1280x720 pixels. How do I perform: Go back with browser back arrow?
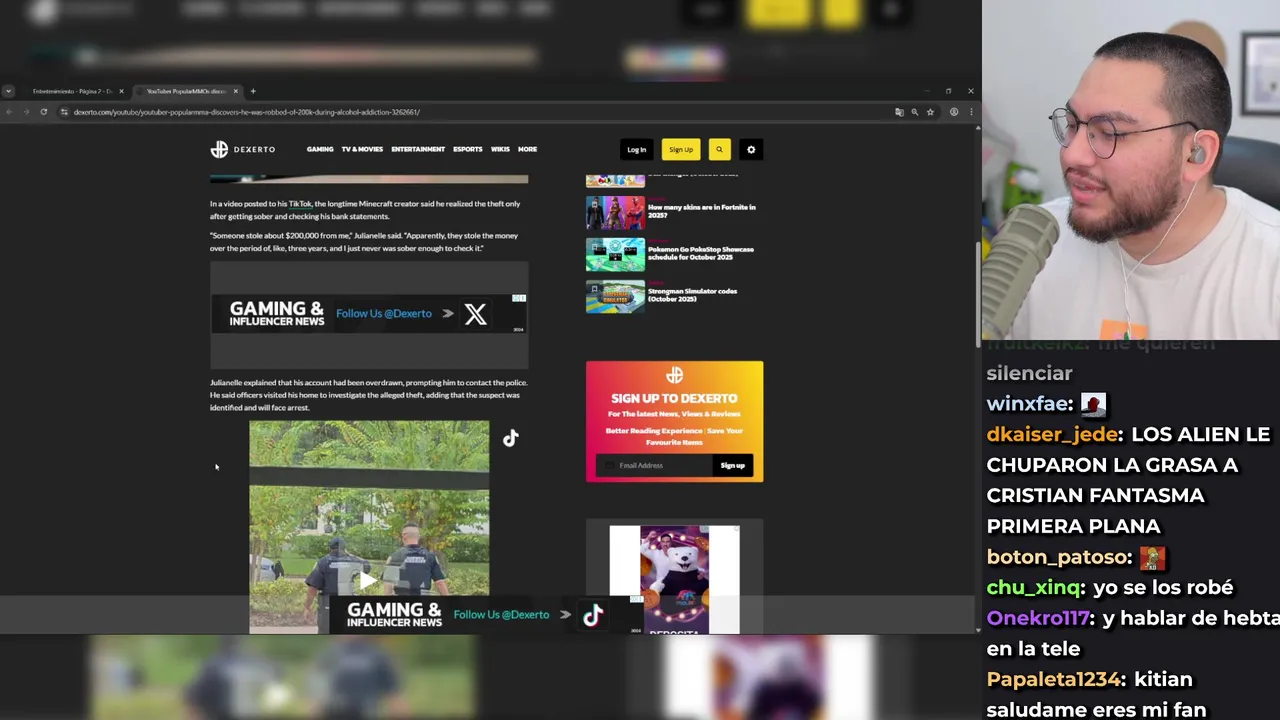click(10, 112)
